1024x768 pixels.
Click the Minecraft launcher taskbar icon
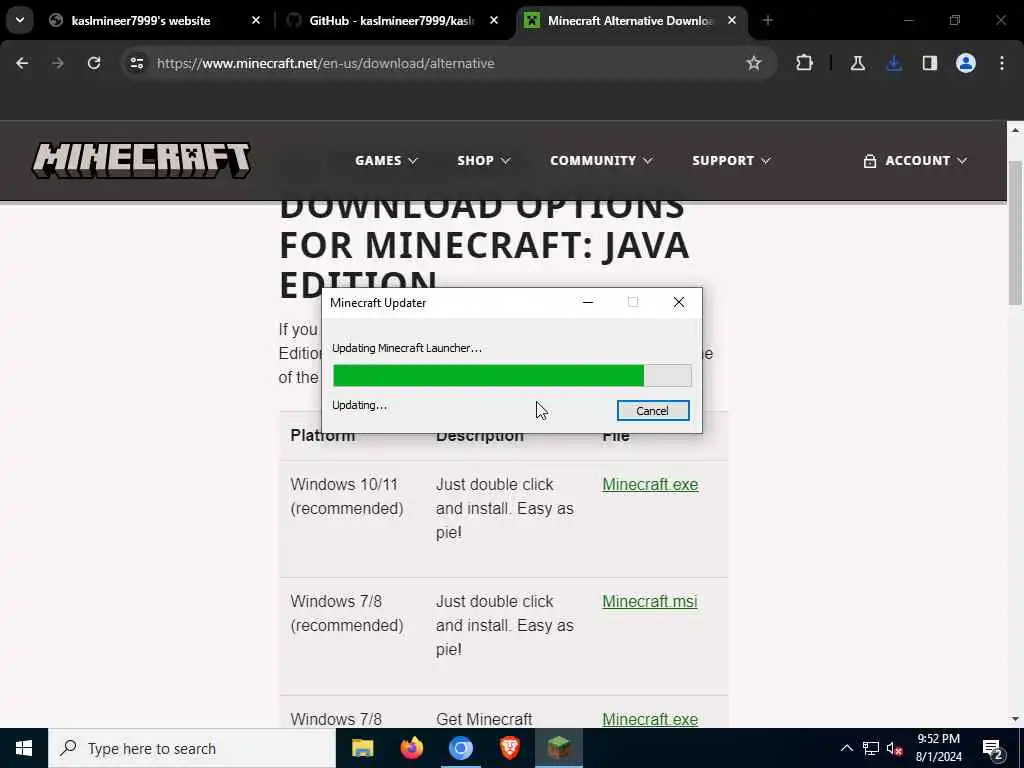click(x=559, y=748)
